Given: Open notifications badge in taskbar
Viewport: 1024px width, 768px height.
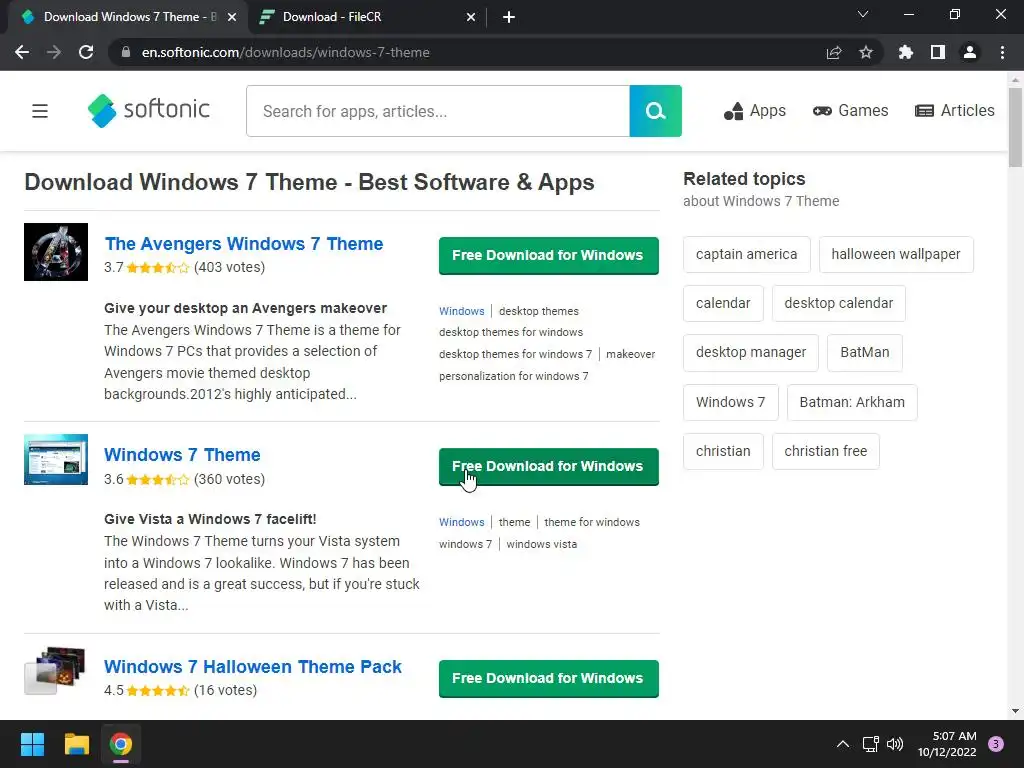Looking at the screenshot, I should (x=996, y=744).
